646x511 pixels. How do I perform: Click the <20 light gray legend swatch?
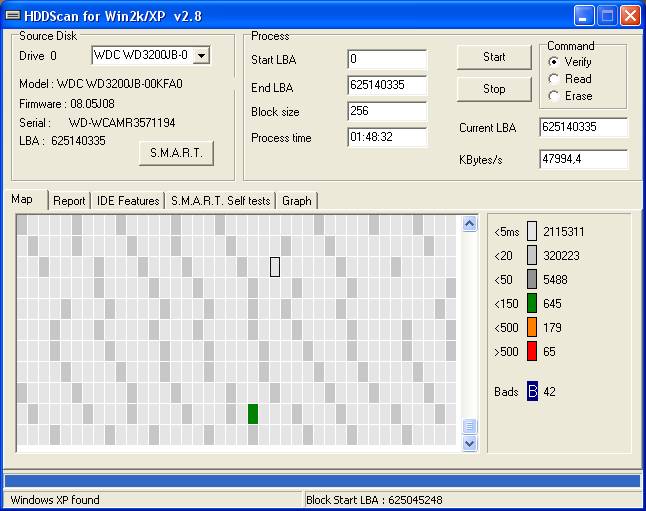point(532,255)
